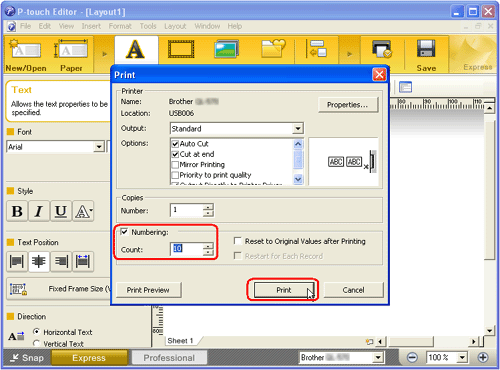Viewport: 500px width, 370px height.
Task: Expand the right toolbar arrow before Print icon
Action: click(x=349, y=54)
